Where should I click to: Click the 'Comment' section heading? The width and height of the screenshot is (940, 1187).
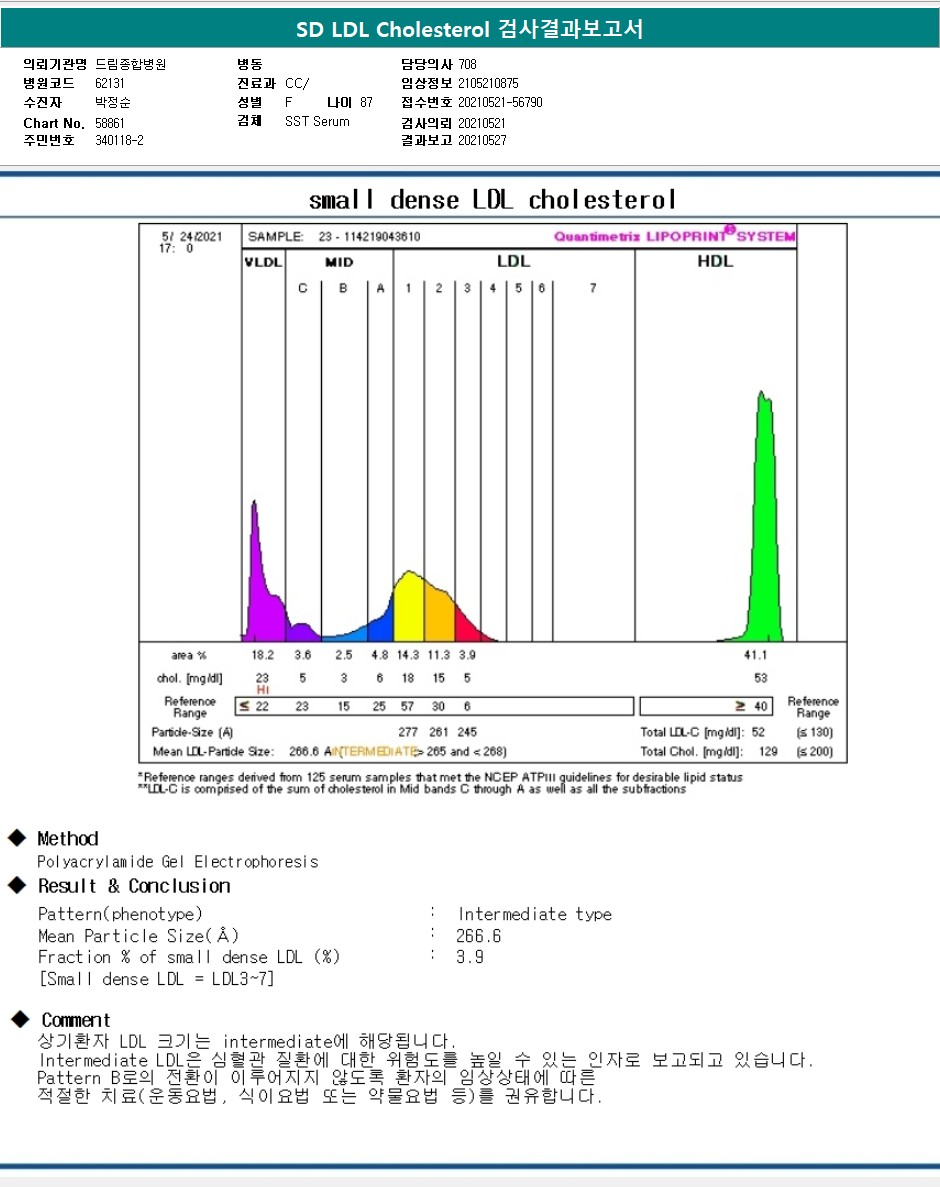pos(76,1020)
